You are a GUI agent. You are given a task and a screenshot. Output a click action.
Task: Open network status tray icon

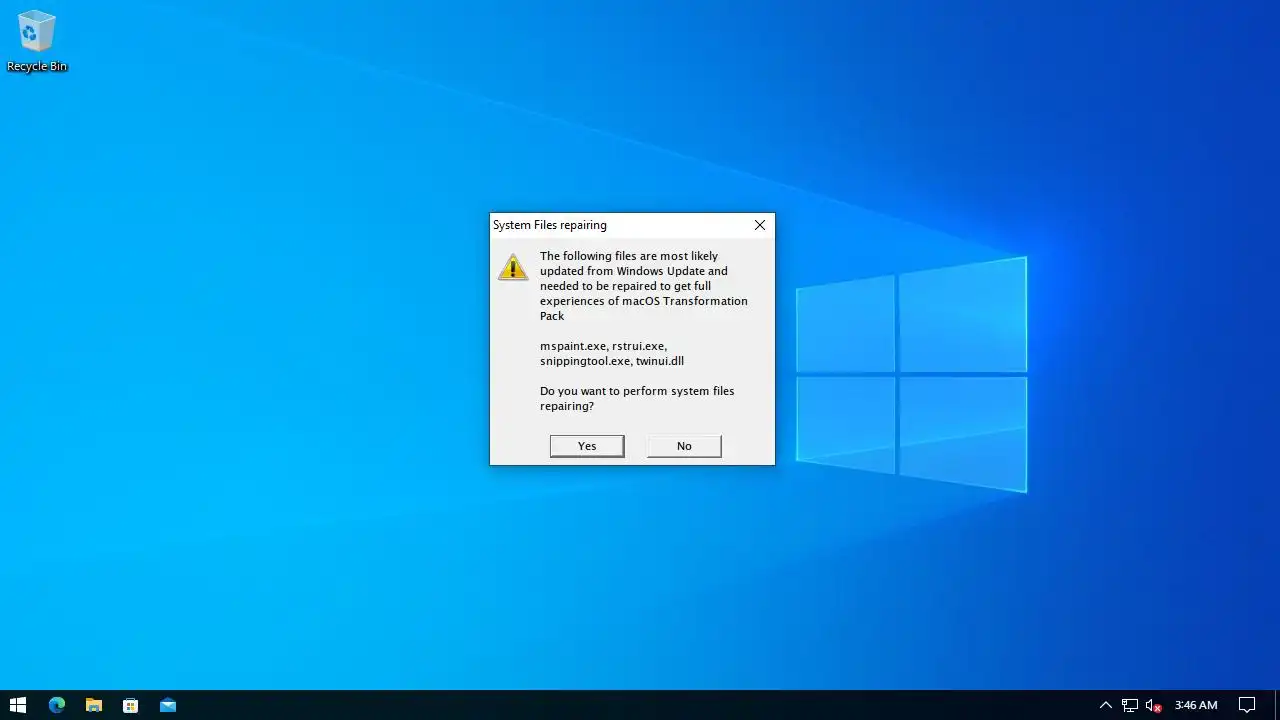click(x=1130, y=705)
